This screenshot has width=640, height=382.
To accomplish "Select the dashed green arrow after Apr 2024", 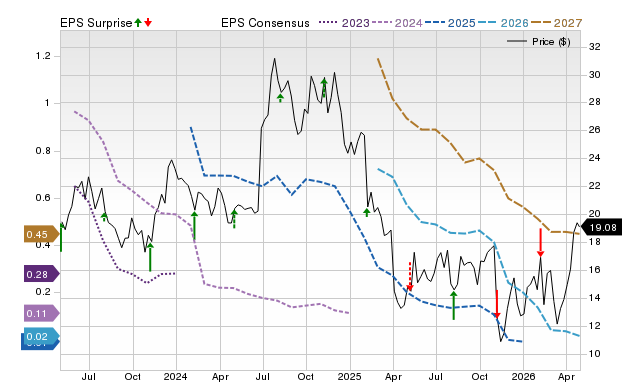I will coord(234,219).
